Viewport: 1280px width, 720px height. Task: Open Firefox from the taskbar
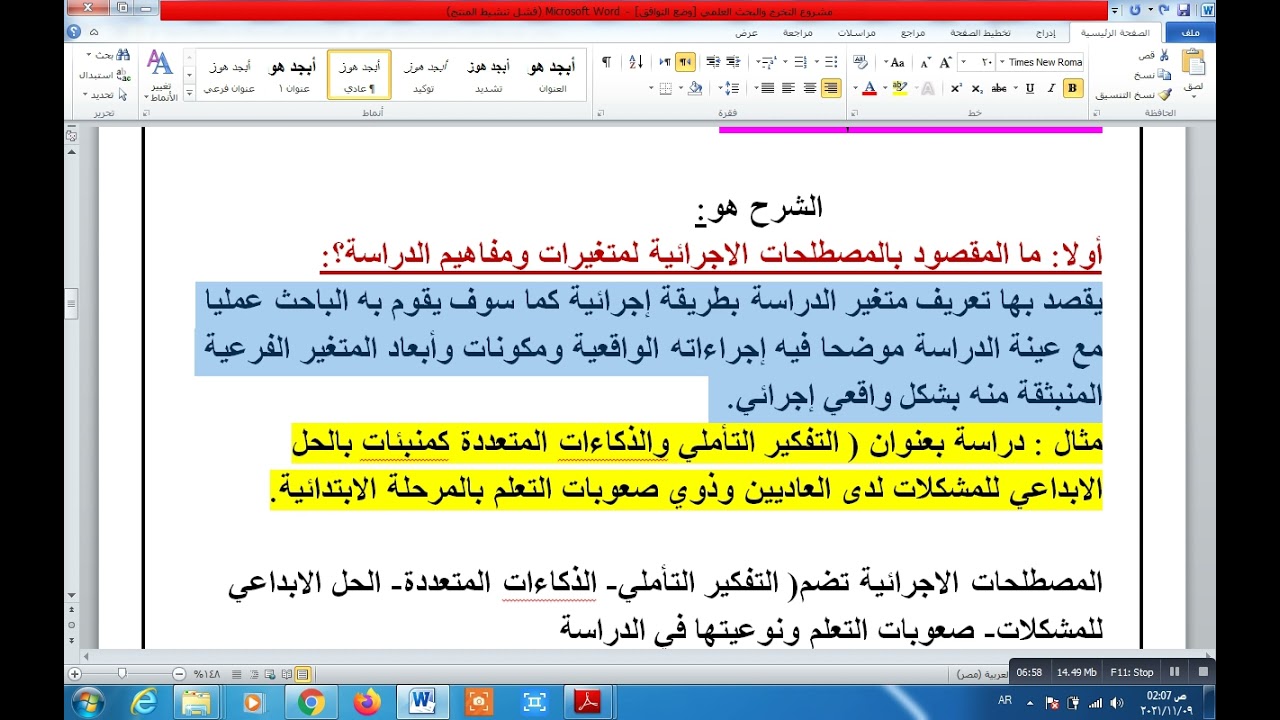pyautogui.click(x=367, y=703)
